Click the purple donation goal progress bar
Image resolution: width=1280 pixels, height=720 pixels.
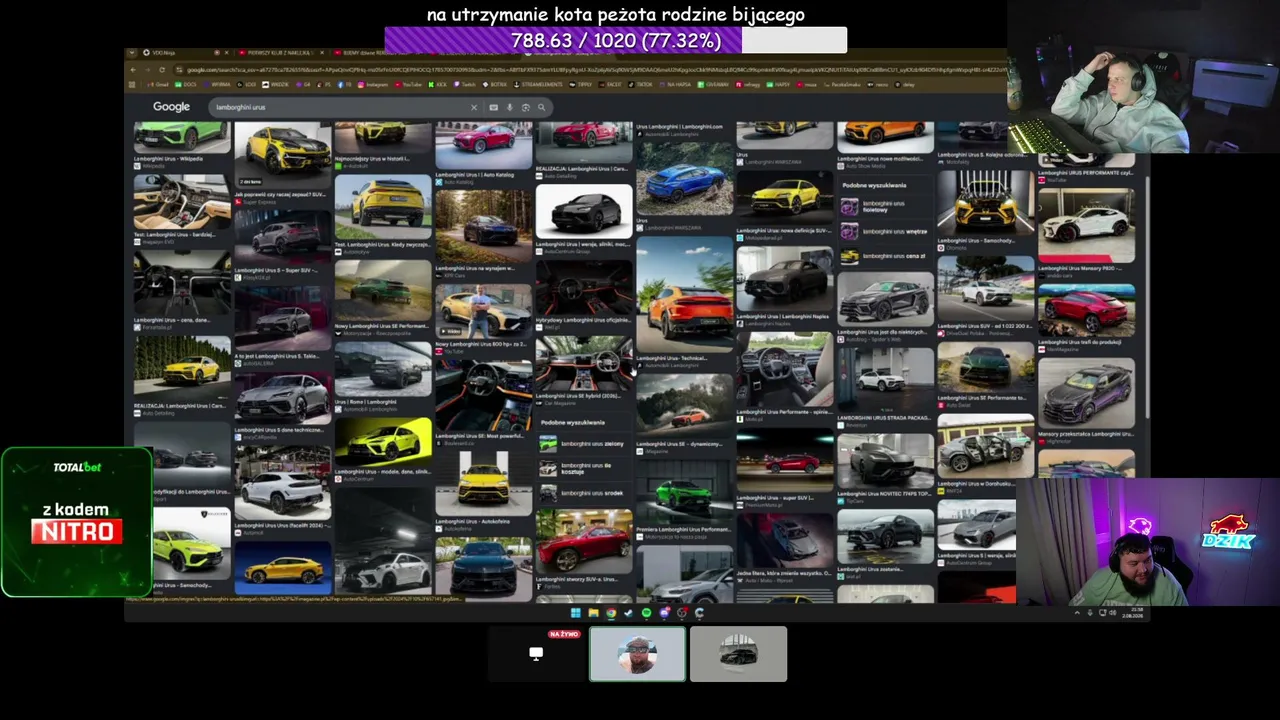click(616, 41)
